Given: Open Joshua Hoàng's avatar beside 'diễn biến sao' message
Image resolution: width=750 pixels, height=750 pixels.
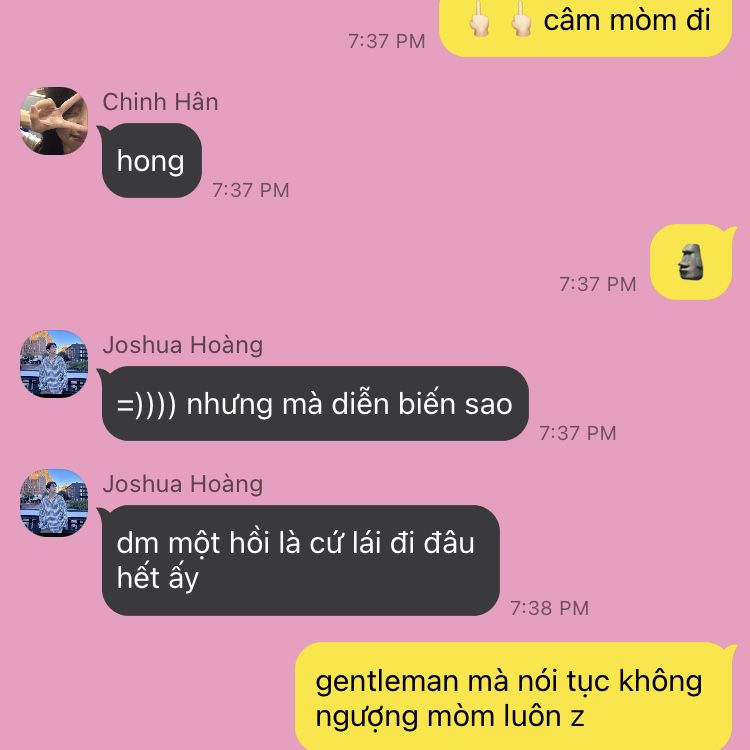Looking at the screenshot, I should point(54,364).
